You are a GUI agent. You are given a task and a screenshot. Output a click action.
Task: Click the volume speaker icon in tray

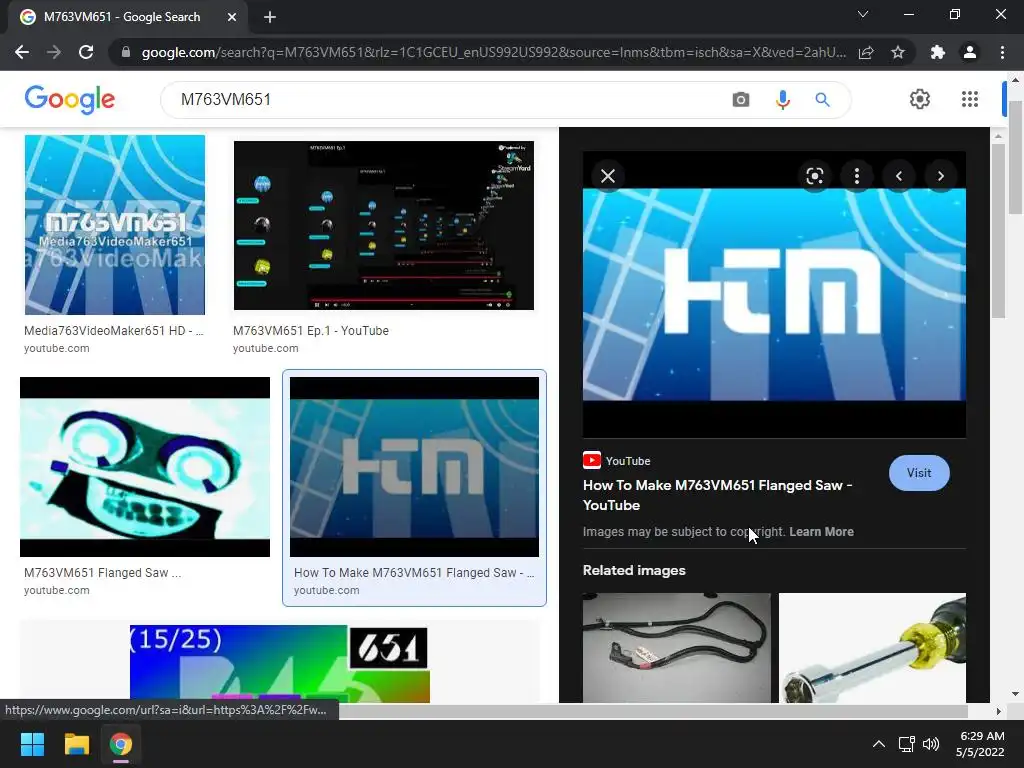pyautogui.click(x=931, y=744)
